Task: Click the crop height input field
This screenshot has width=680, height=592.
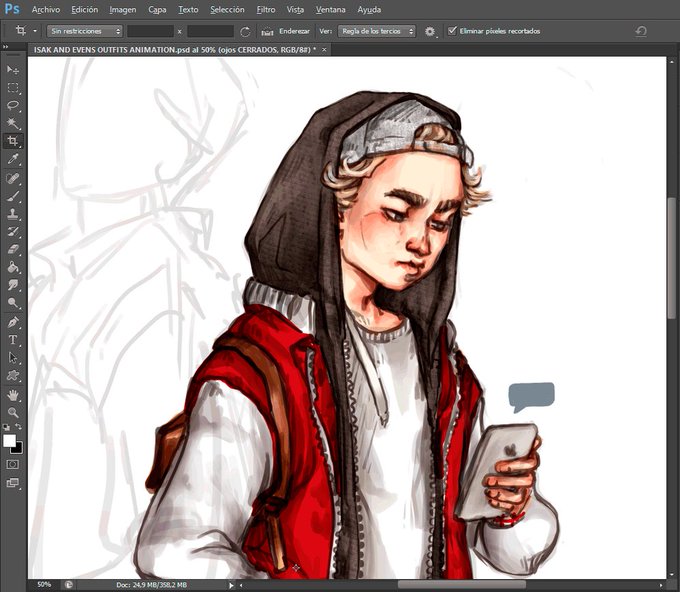Action: tap(210, 31)
